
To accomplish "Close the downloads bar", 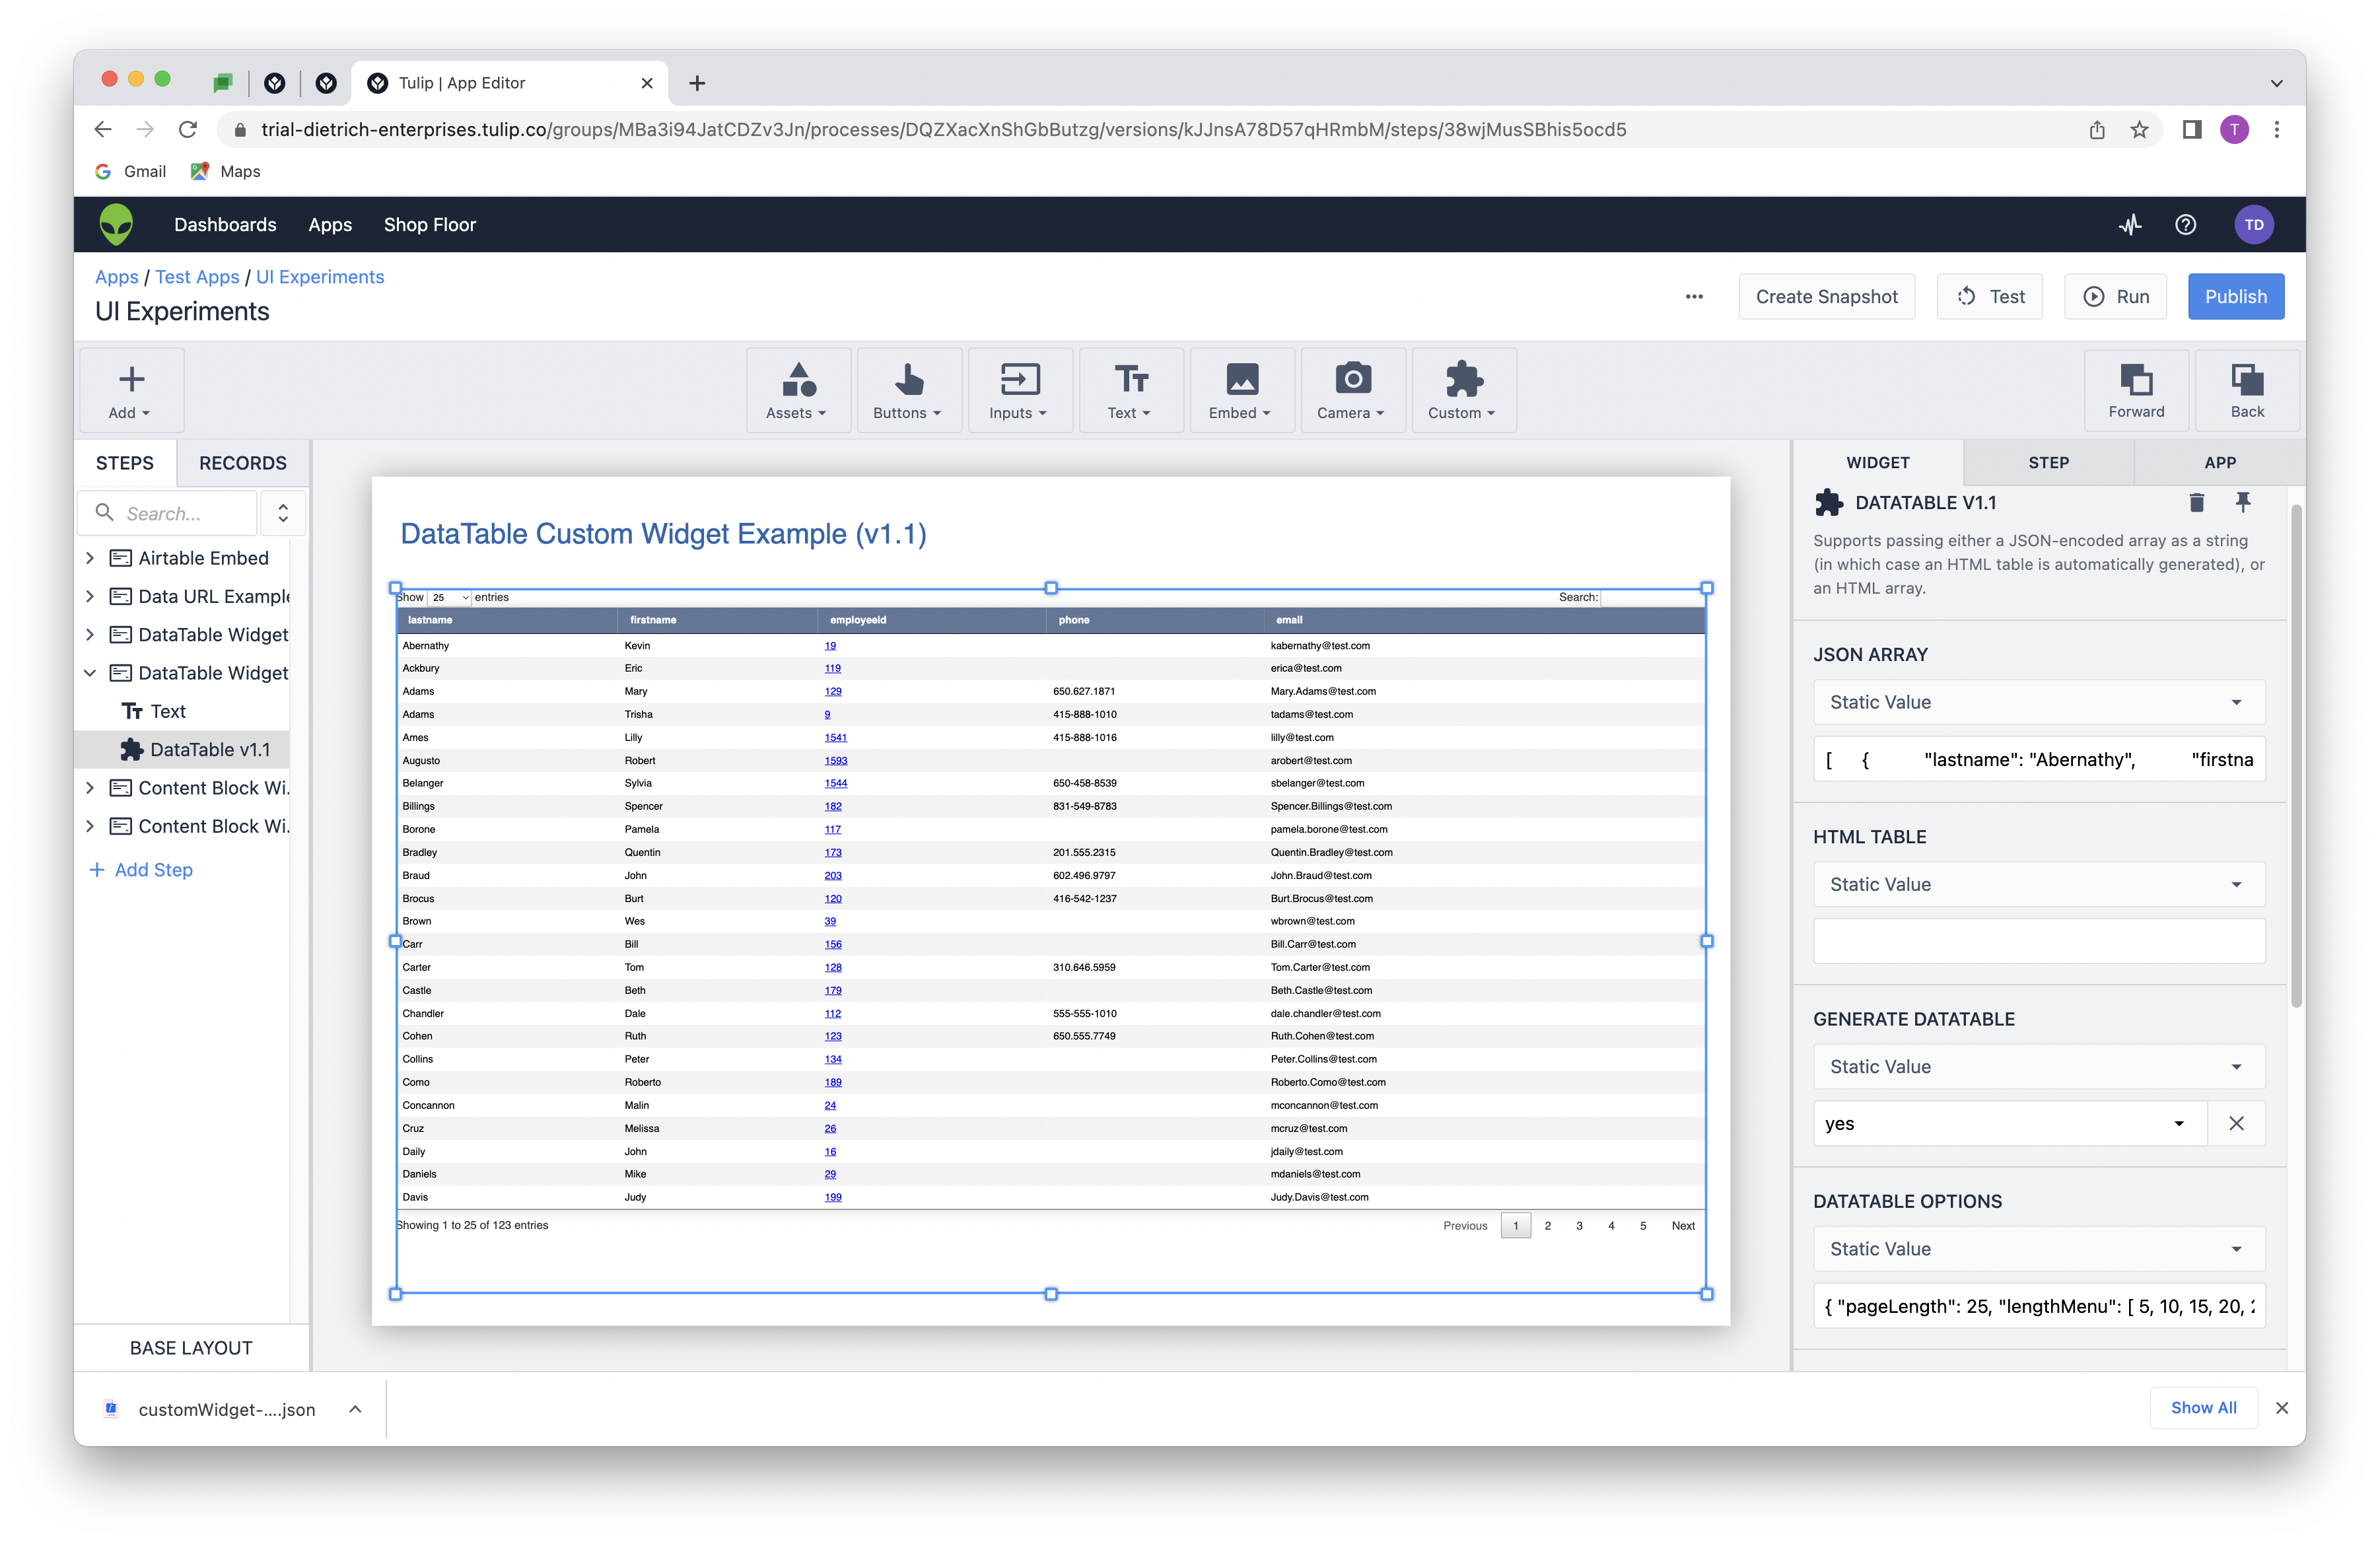I will [2282, 1407].
